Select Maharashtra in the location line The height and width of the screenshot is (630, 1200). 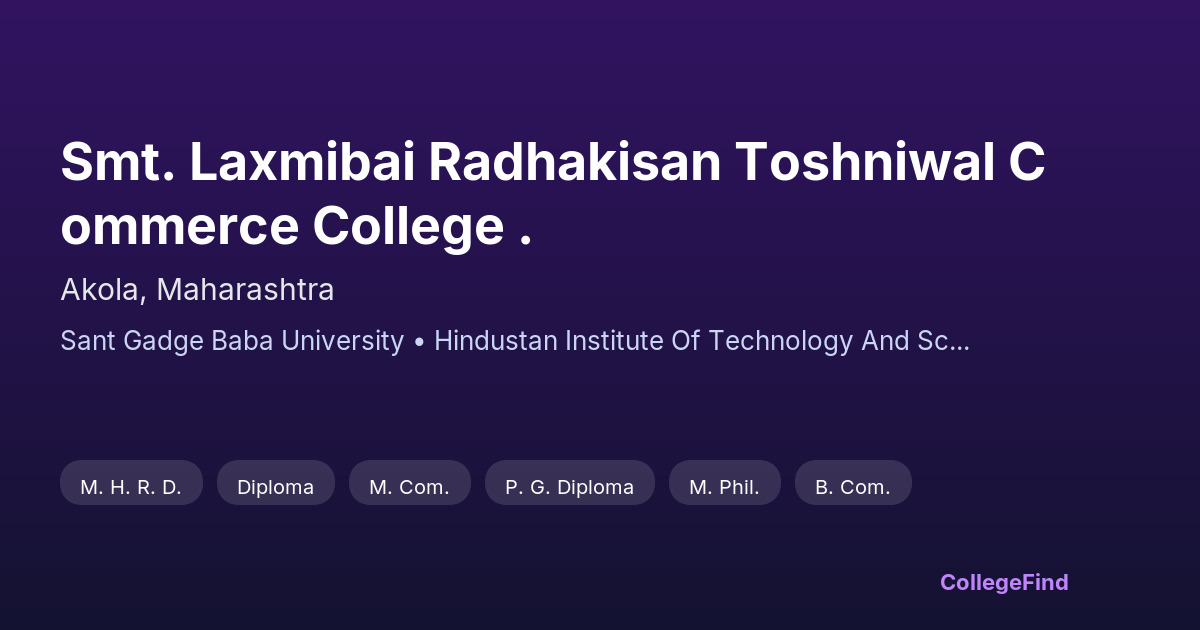[245, 290]
